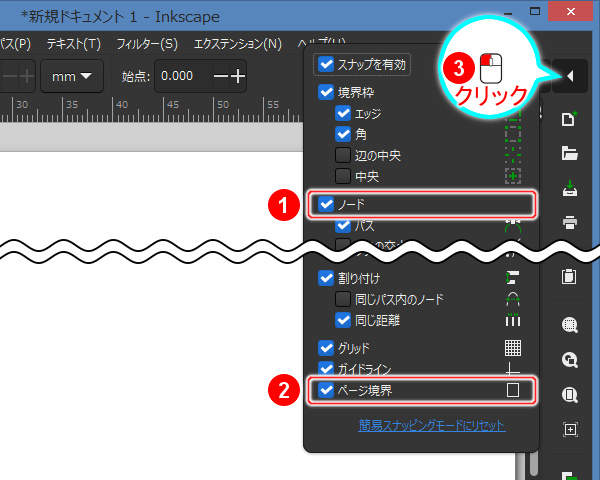Click the guide icon beside ガイドライン
600x480 pixels.
tap(512, 369)
